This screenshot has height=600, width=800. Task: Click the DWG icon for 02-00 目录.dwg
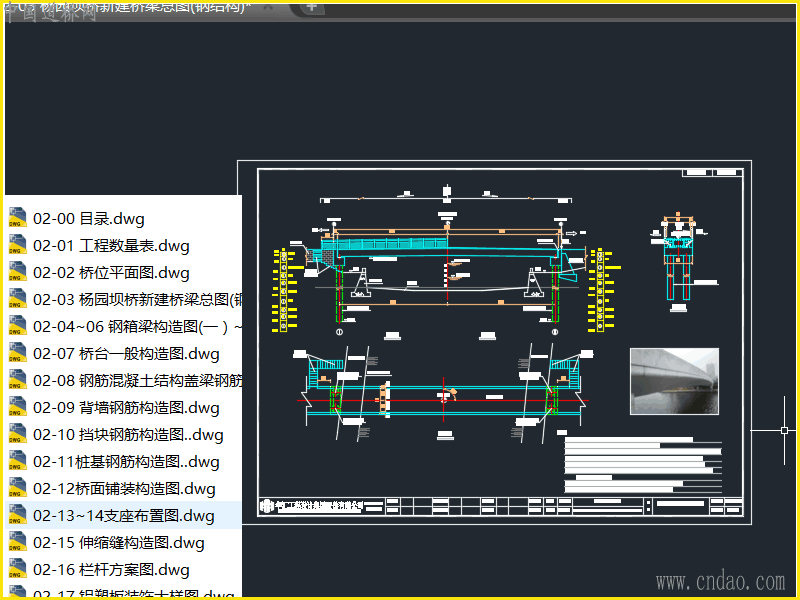tap(17, 217)
